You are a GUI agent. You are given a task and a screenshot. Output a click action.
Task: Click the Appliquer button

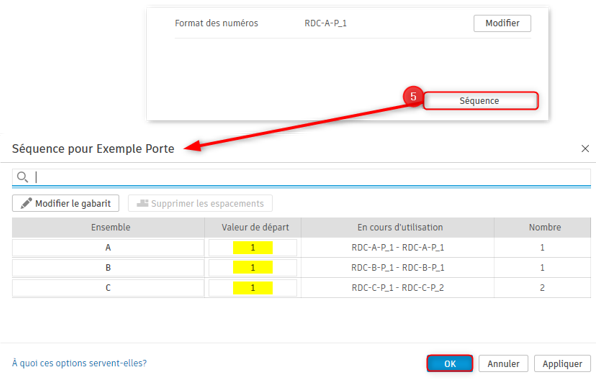click(x=562, y=363)
